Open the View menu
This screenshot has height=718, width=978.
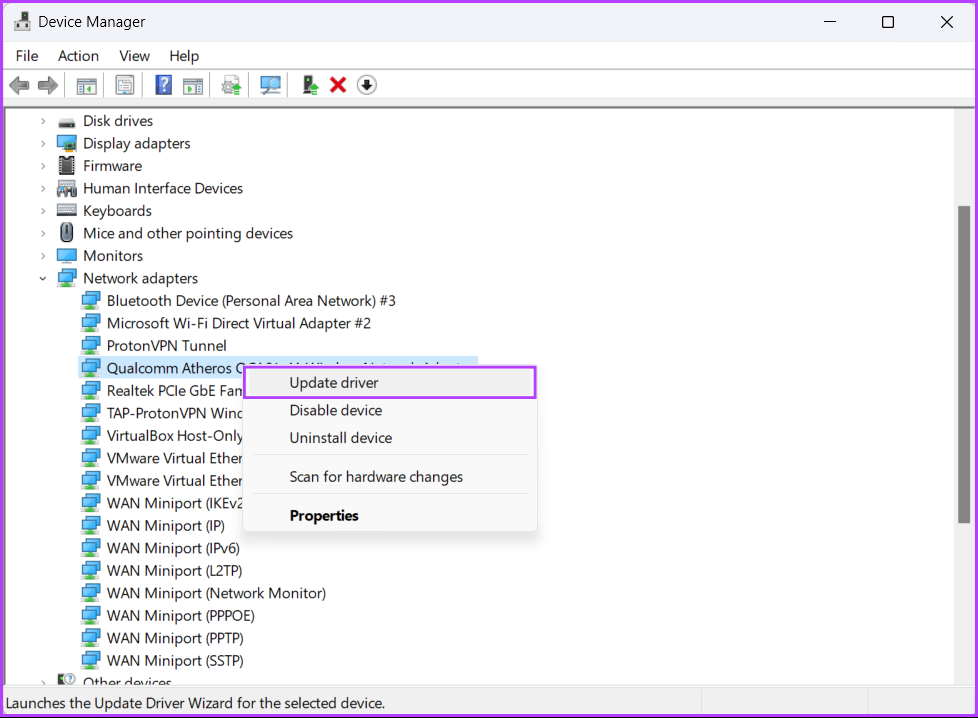click(134, 56)
